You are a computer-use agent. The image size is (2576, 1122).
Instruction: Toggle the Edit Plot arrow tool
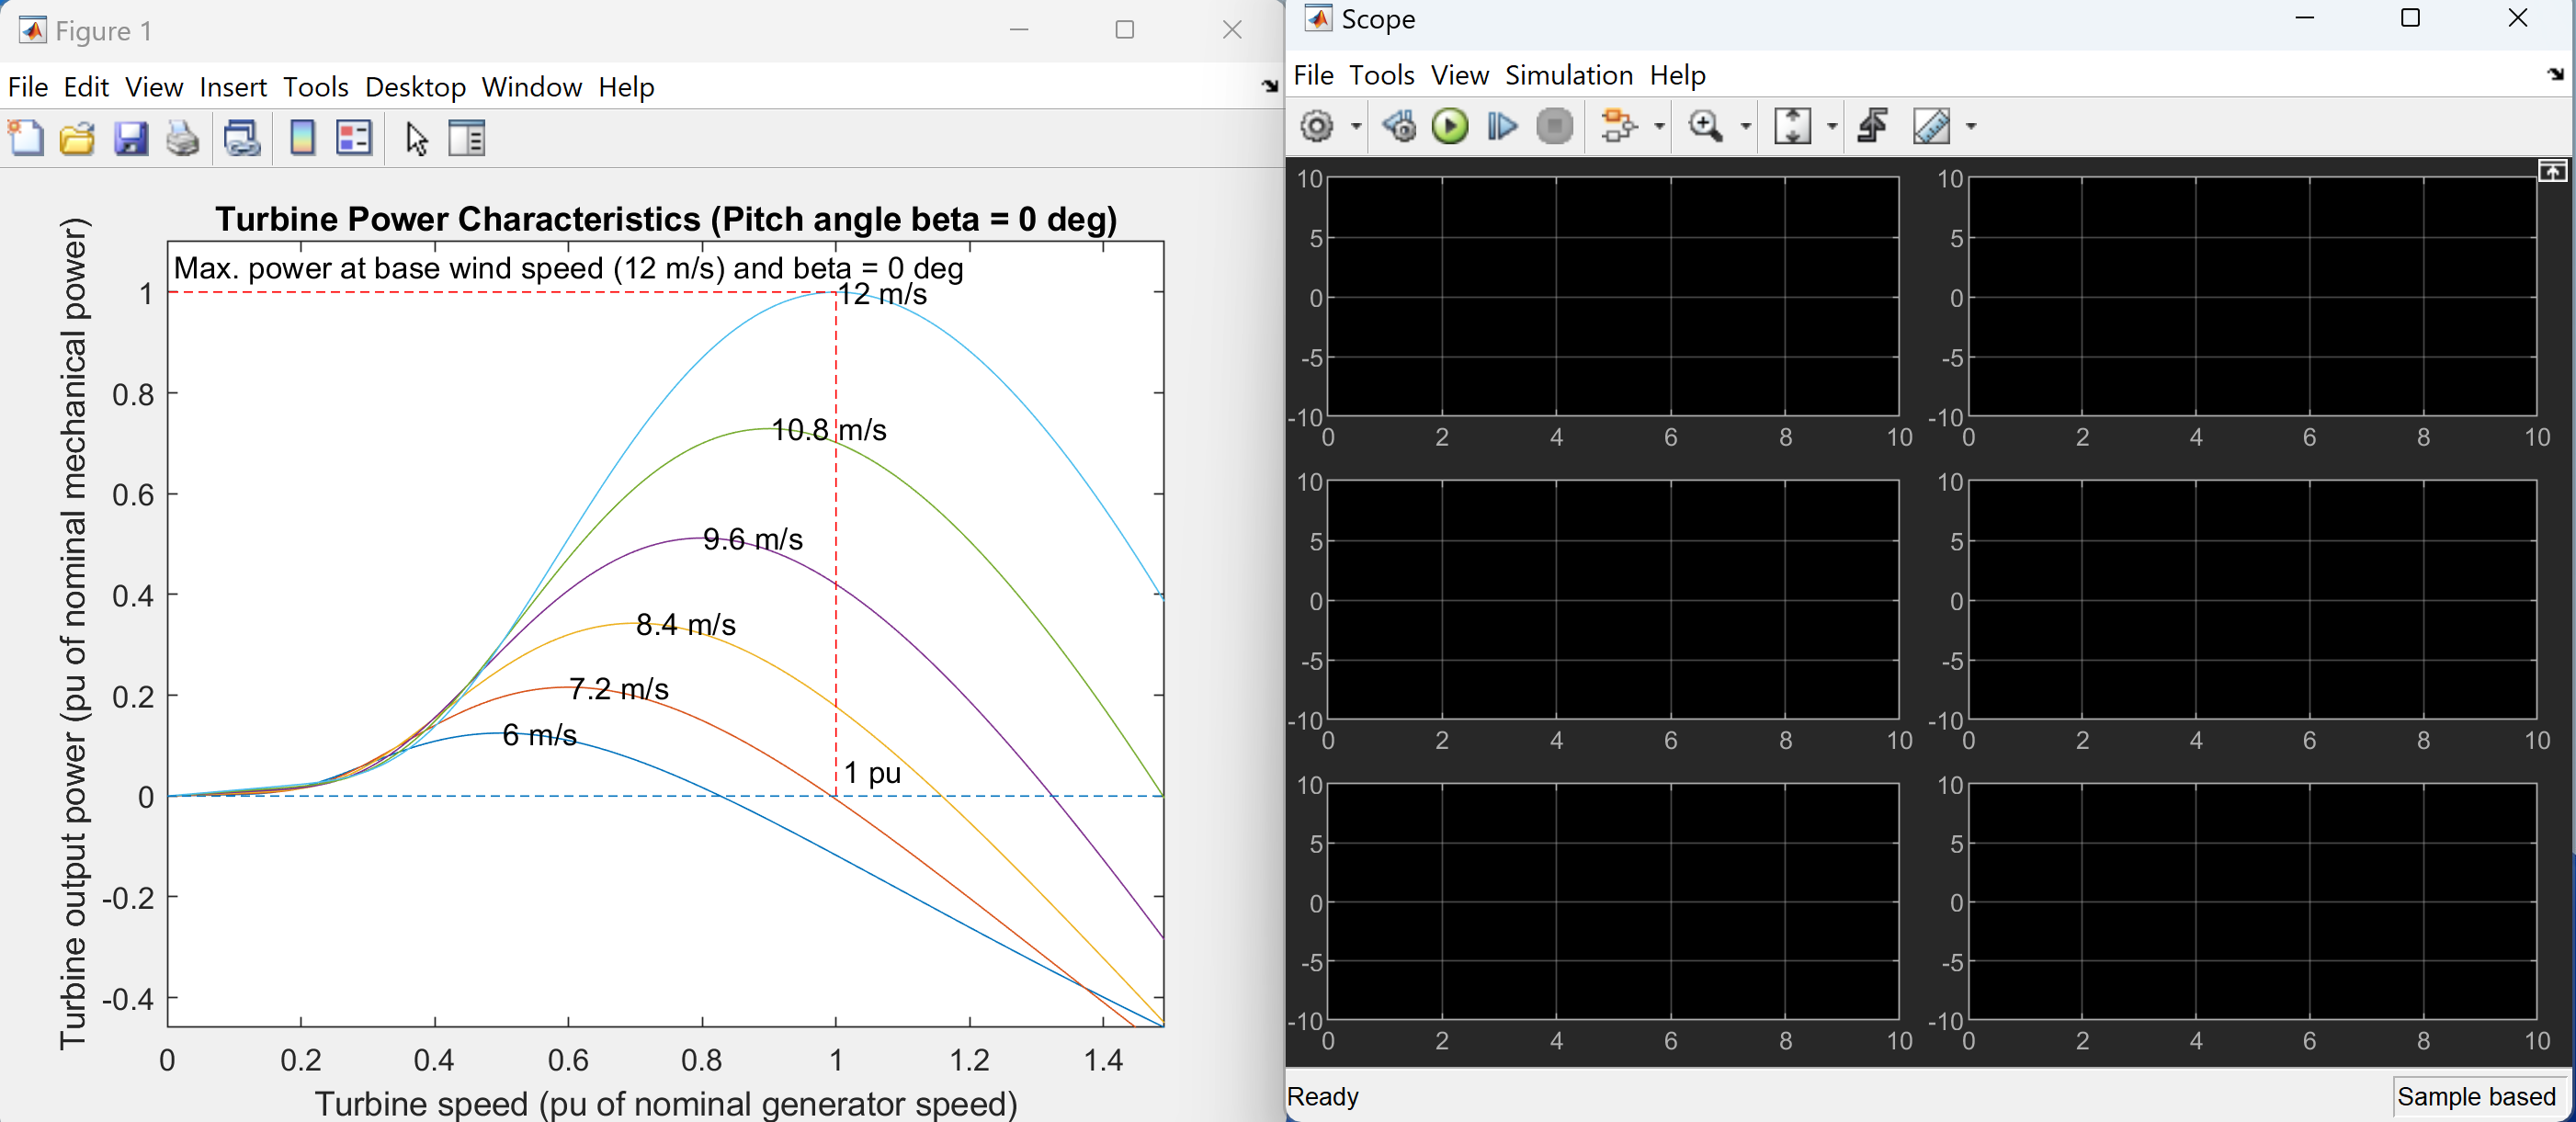pos(416,138)
